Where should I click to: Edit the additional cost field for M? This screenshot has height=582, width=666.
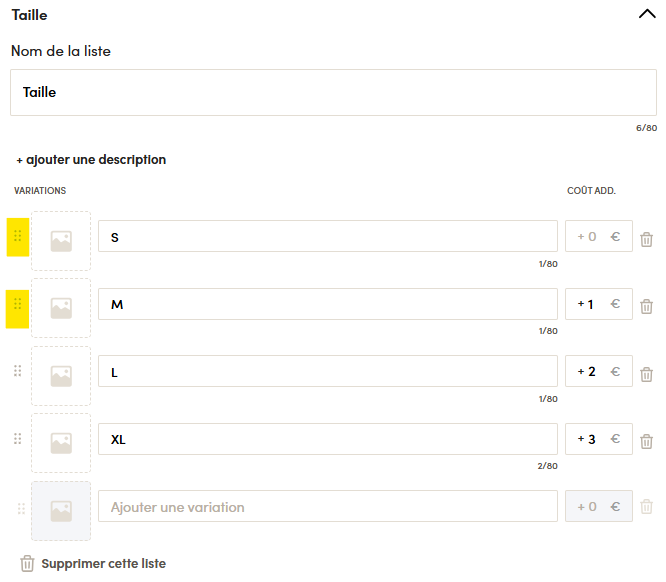598,304
